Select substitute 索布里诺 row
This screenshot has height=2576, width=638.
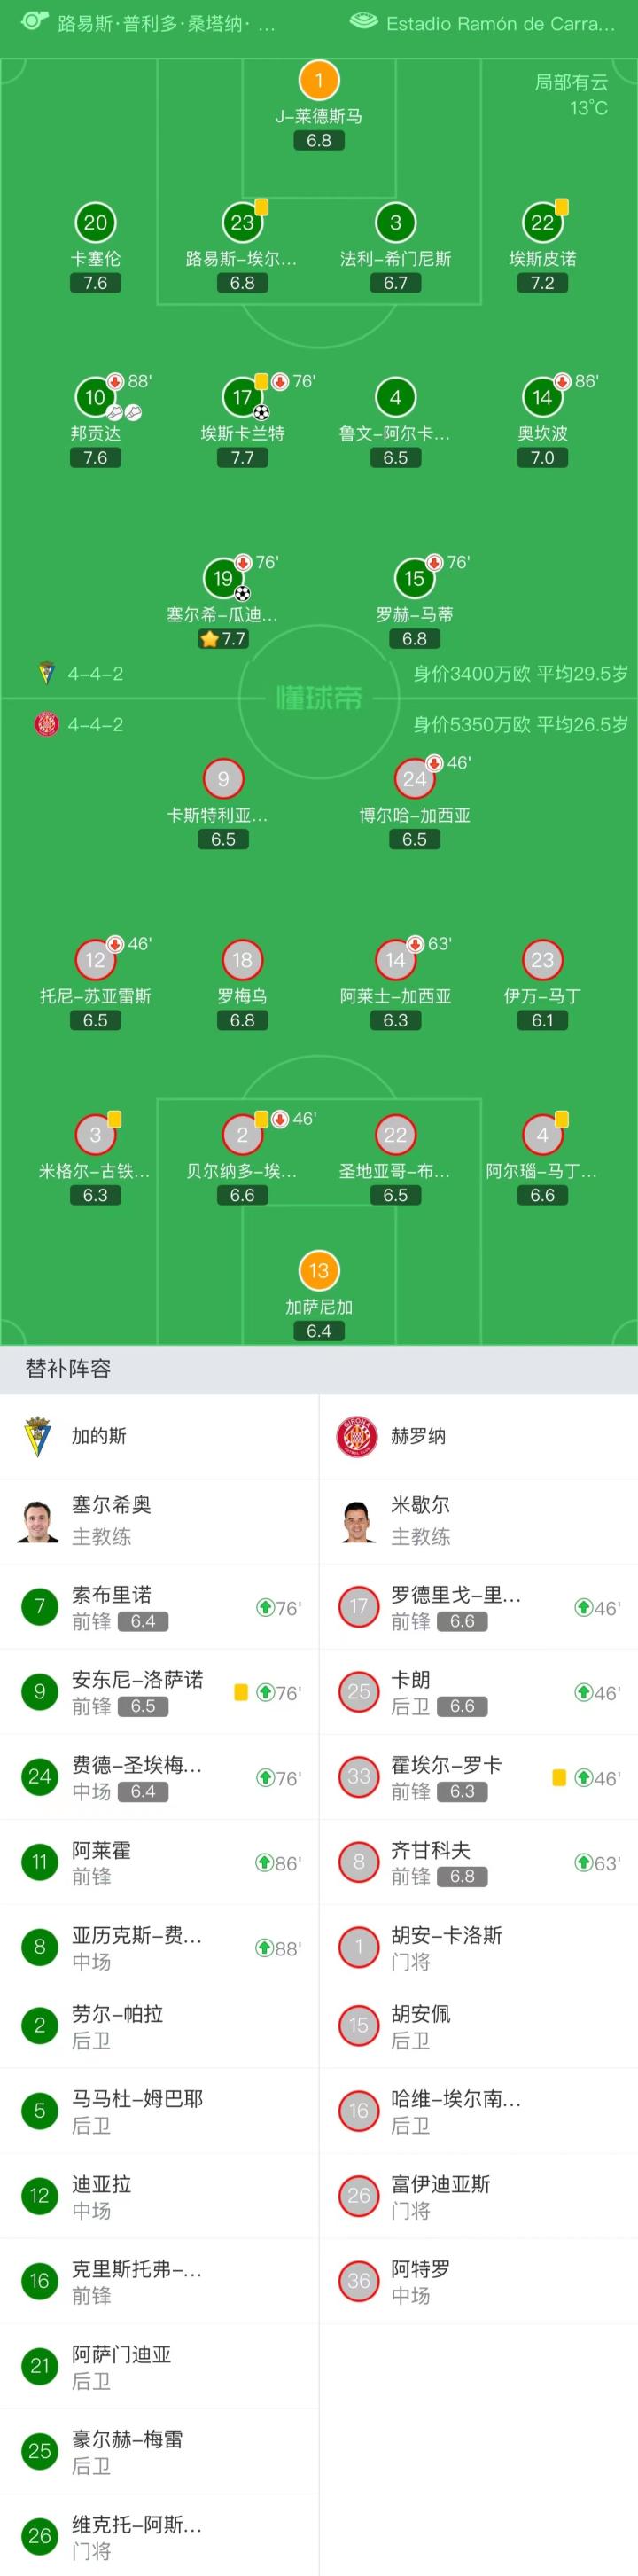click(x=160, y=1607)
